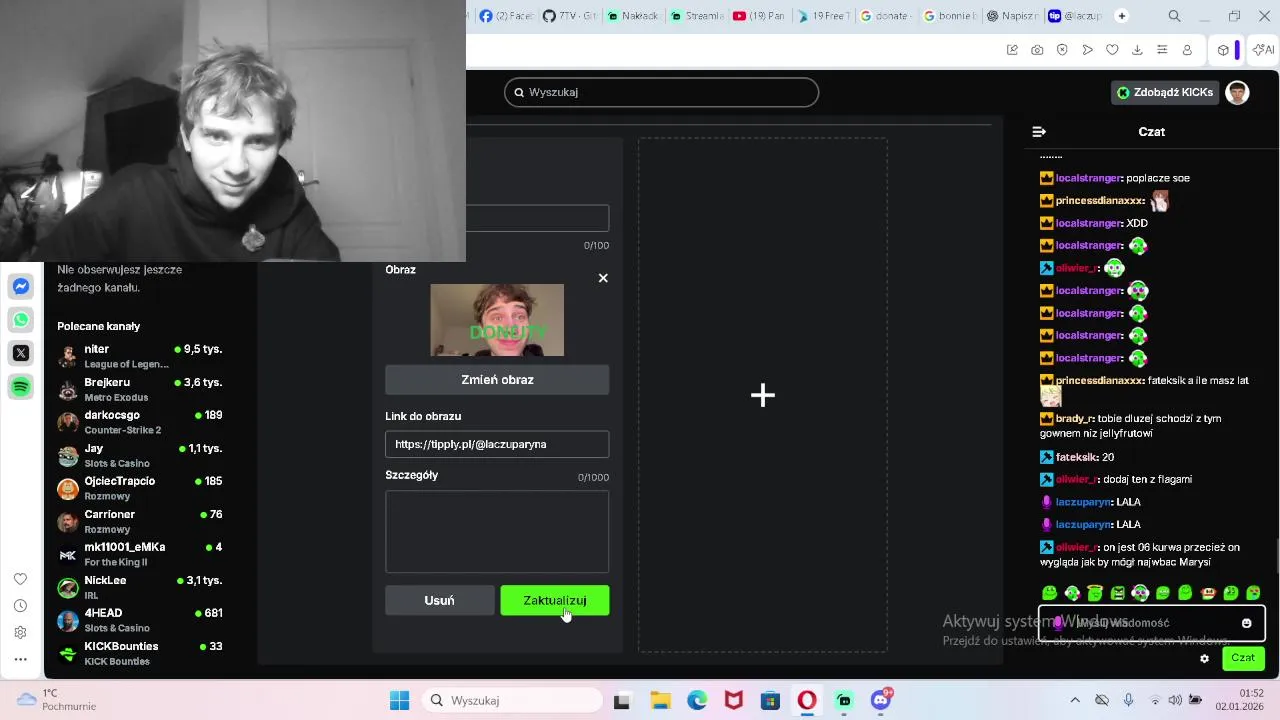Switch to the Facebook browser tab

click(507, 16)
